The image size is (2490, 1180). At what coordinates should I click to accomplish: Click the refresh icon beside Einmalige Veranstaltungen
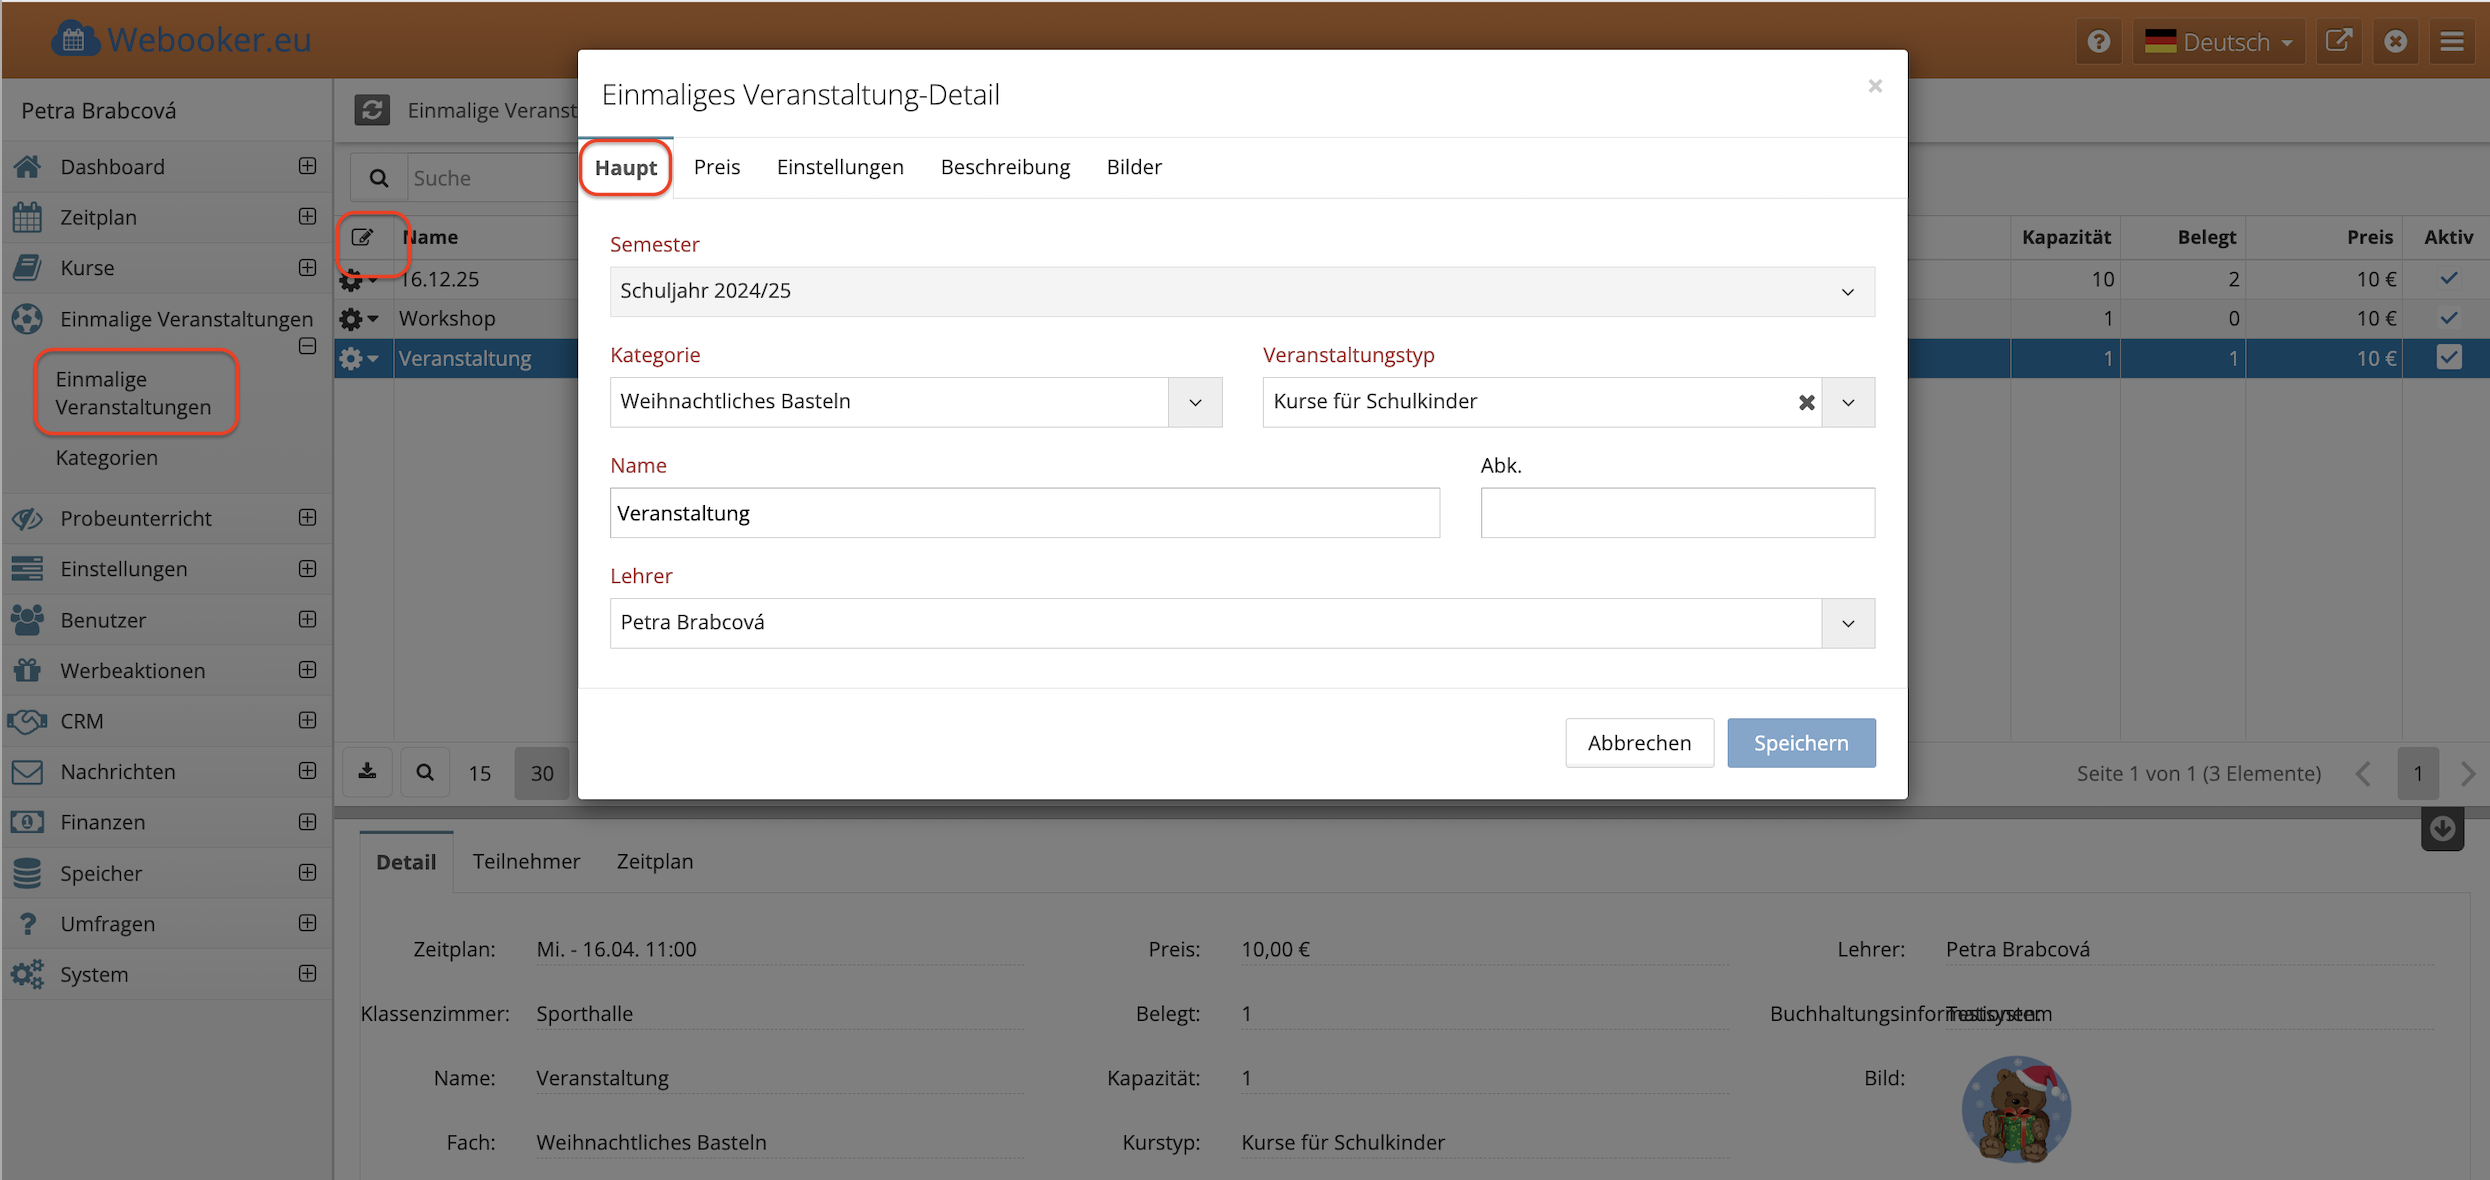(x=372, y=110)
